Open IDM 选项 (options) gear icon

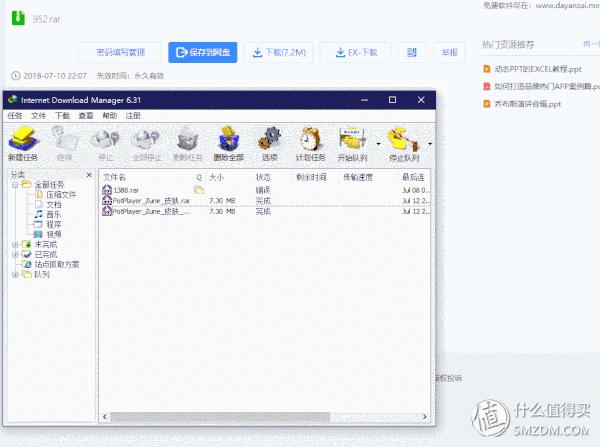click(269, 144)
